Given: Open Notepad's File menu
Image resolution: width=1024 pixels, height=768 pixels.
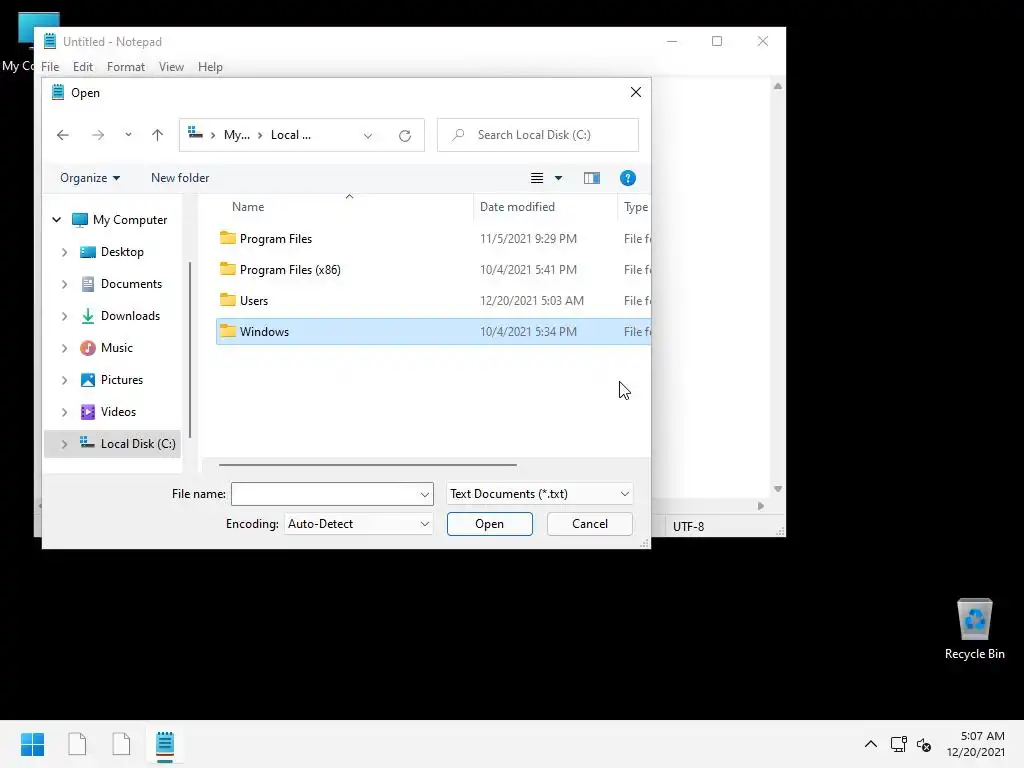Looking at the screenshot, I should pos(50,67).
